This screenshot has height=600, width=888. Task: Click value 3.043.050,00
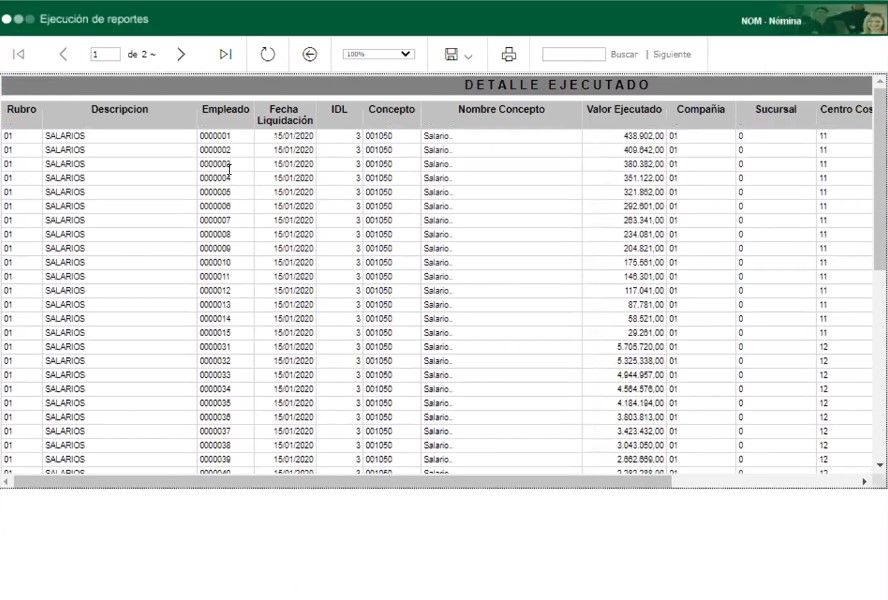[x=641, y=445]
